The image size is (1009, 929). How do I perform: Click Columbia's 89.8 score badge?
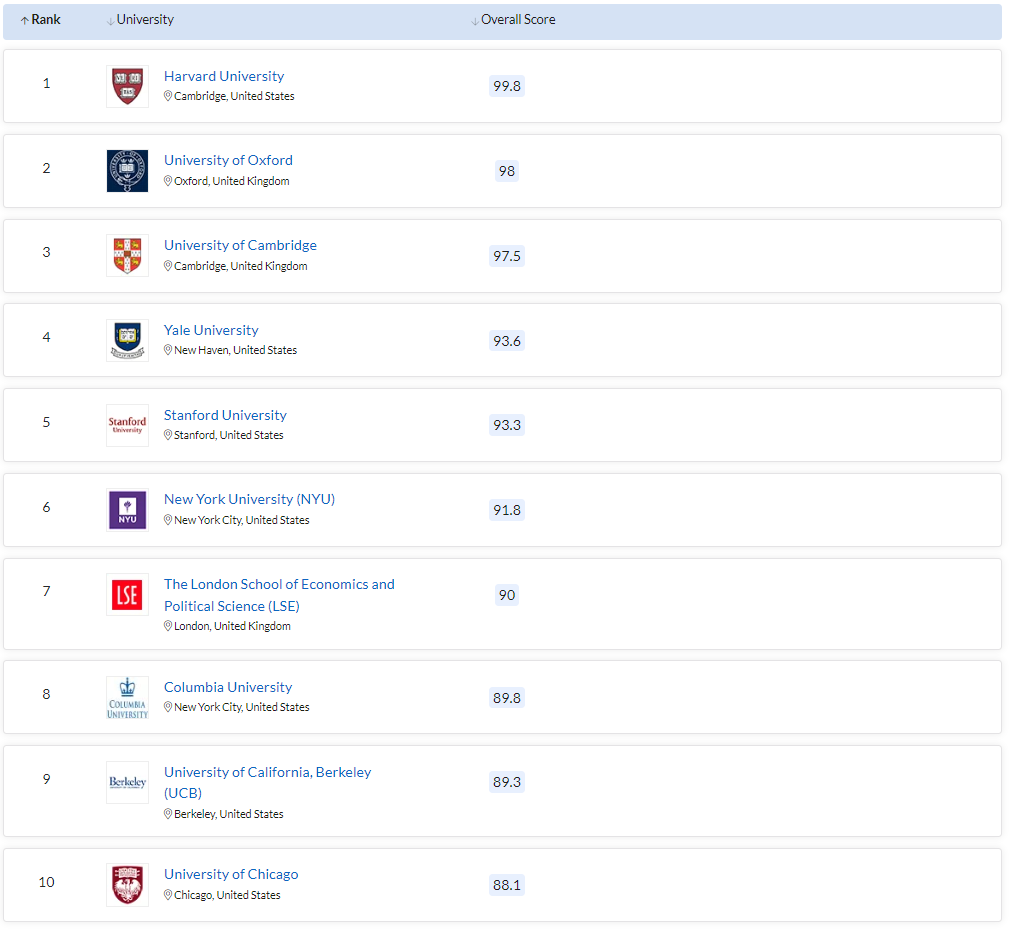pyautogui.click(x=507, y=698)
